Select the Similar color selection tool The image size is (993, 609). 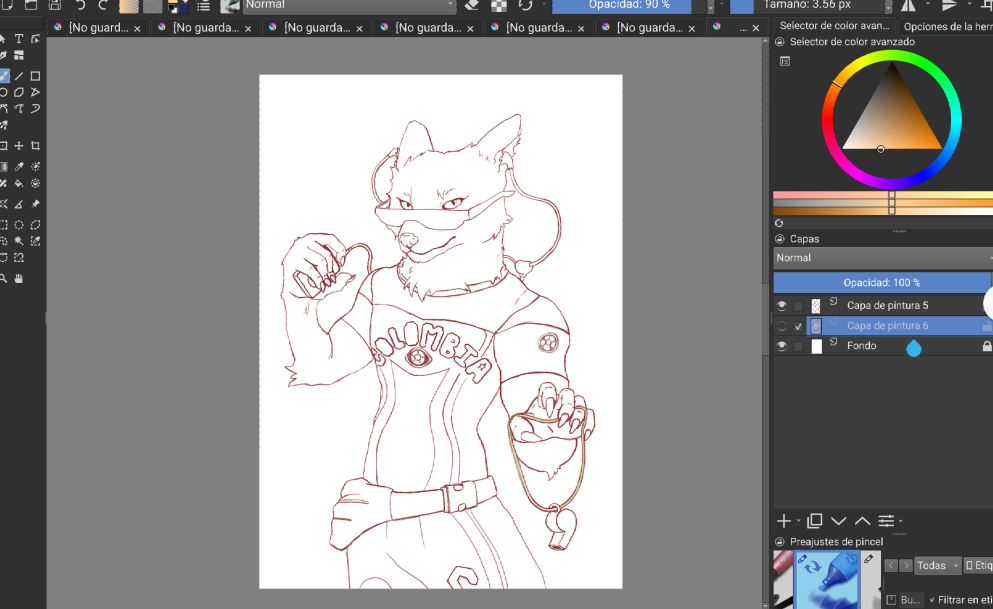[x=35, y=241]
